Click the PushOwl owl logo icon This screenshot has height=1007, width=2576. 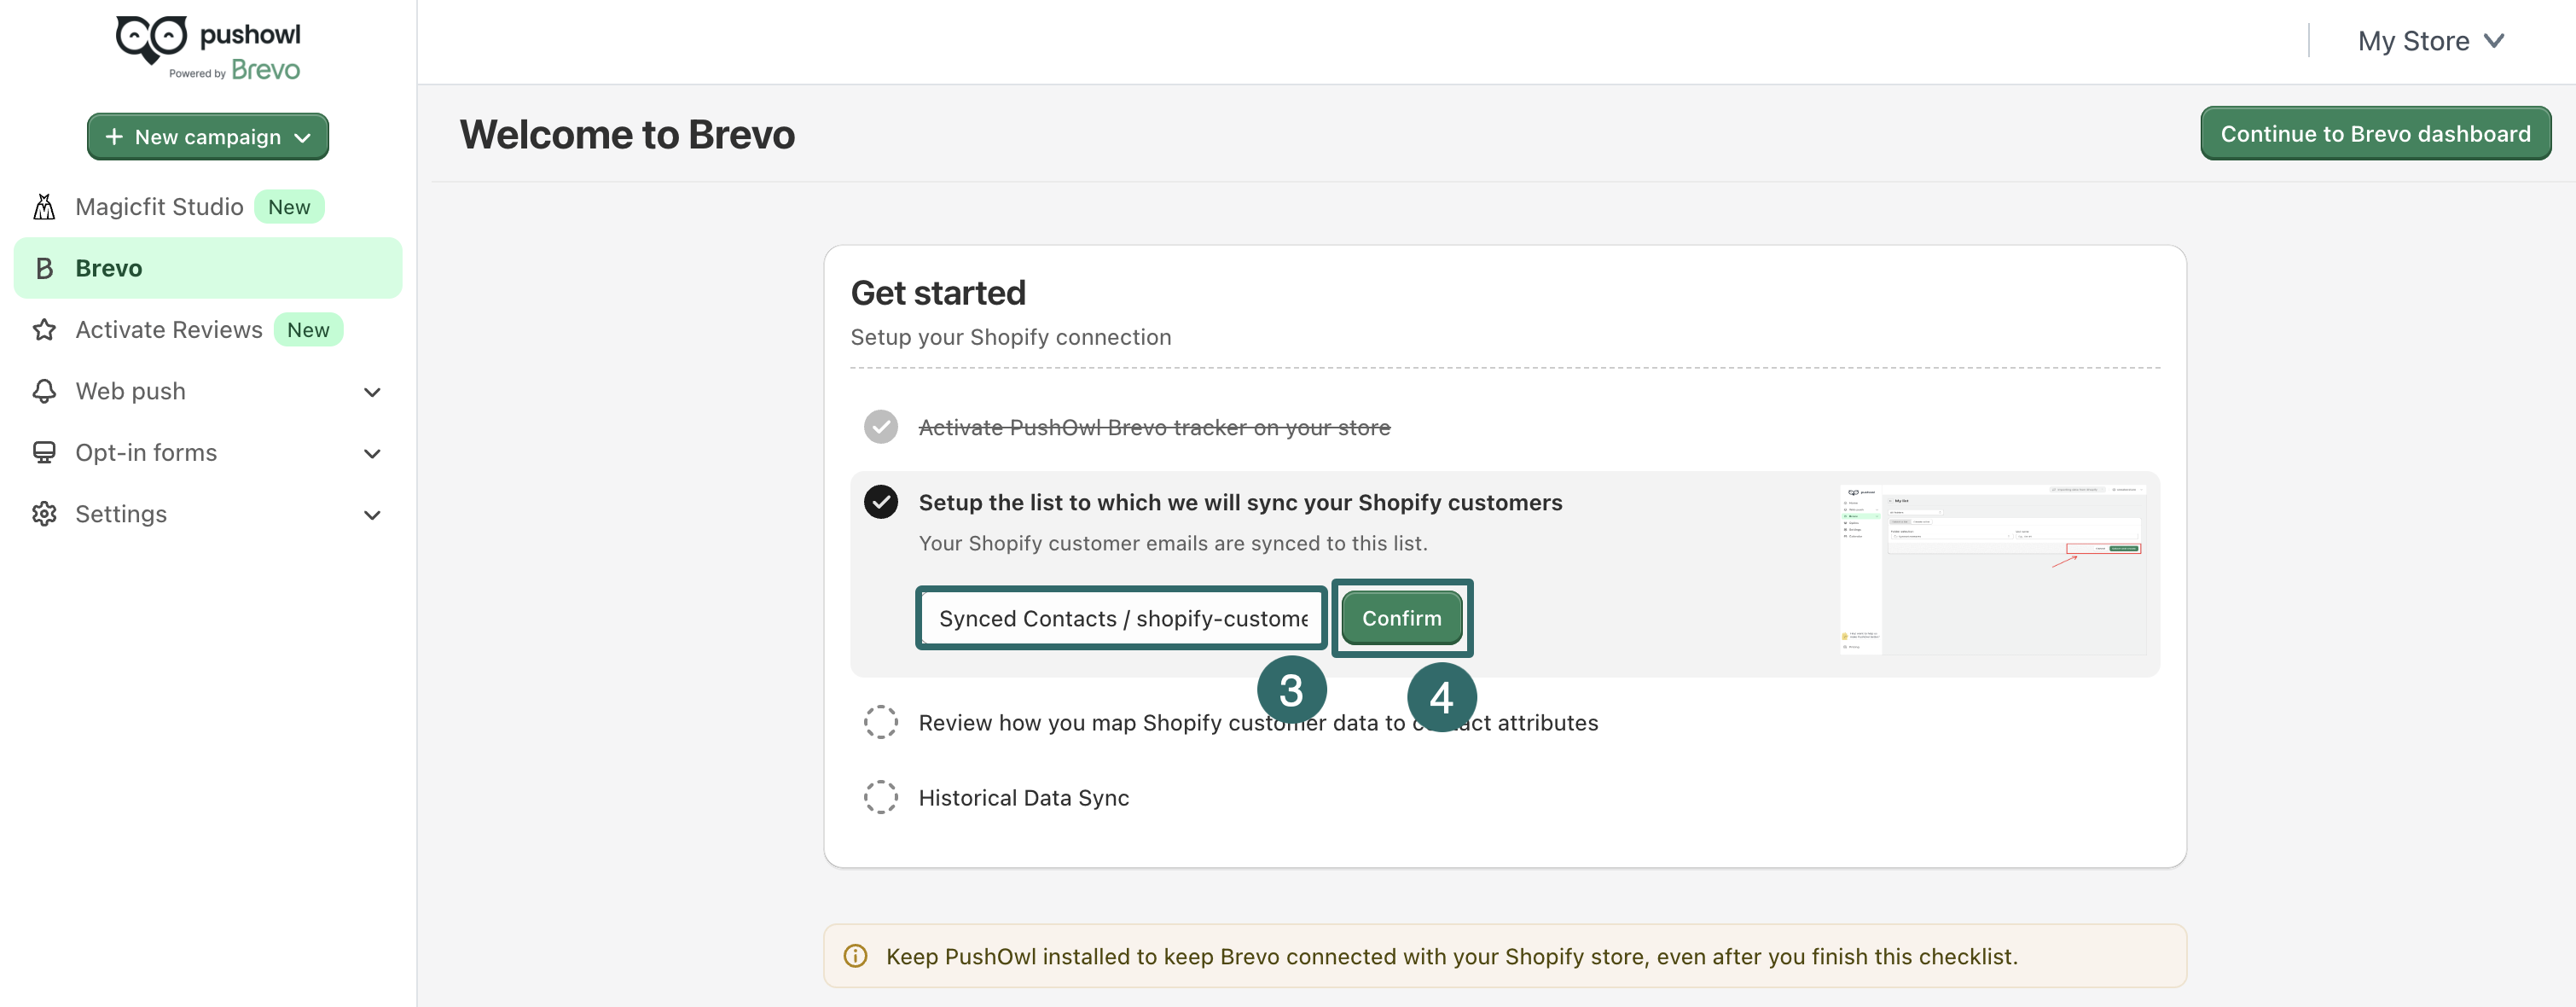click(x=151, y=38)
